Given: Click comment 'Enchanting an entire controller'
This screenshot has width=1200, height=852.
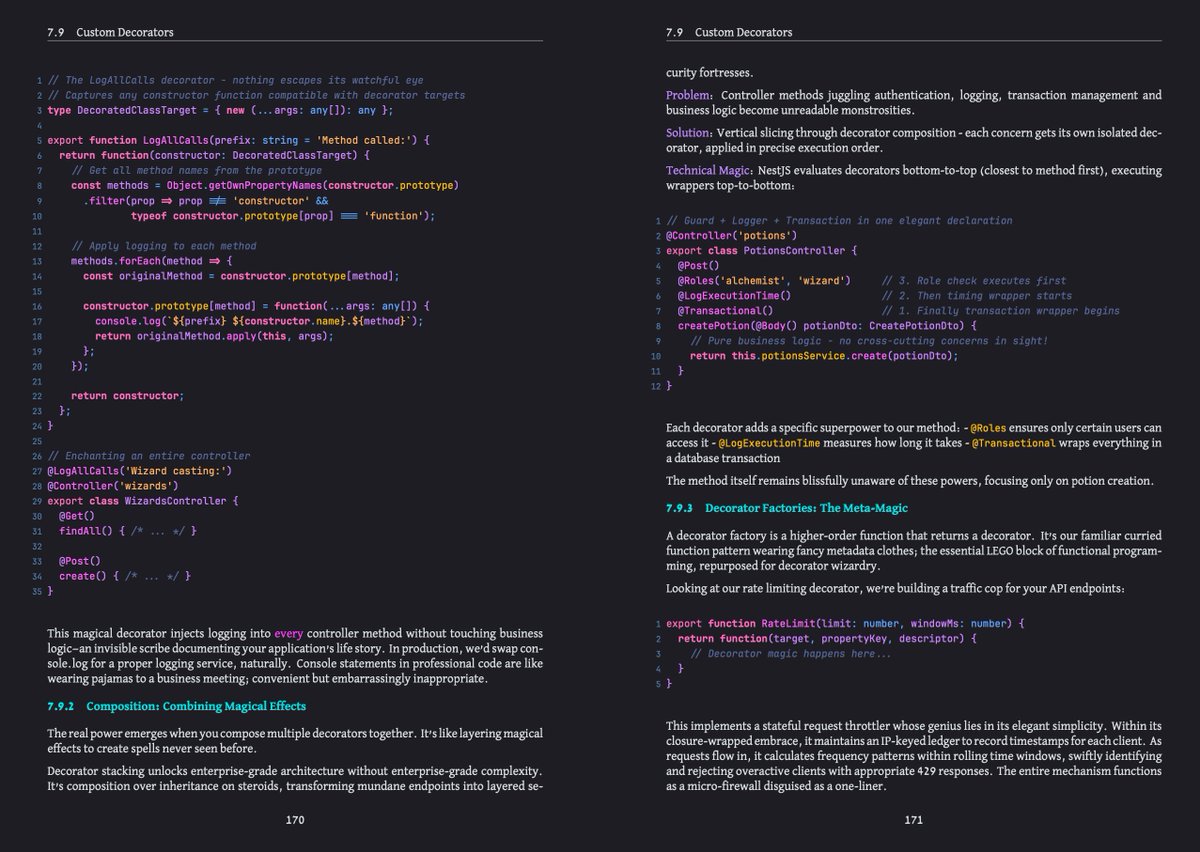Looking at the screenshot, I should tap(149, 455).
